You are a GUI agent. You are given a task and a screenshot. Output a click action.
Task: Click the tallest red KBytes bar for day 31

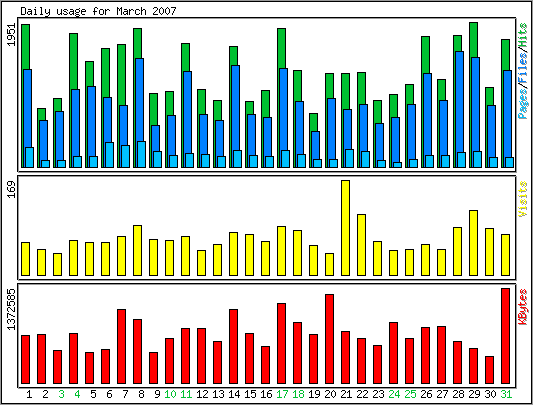pyautogui.click(x=505, y=336)
